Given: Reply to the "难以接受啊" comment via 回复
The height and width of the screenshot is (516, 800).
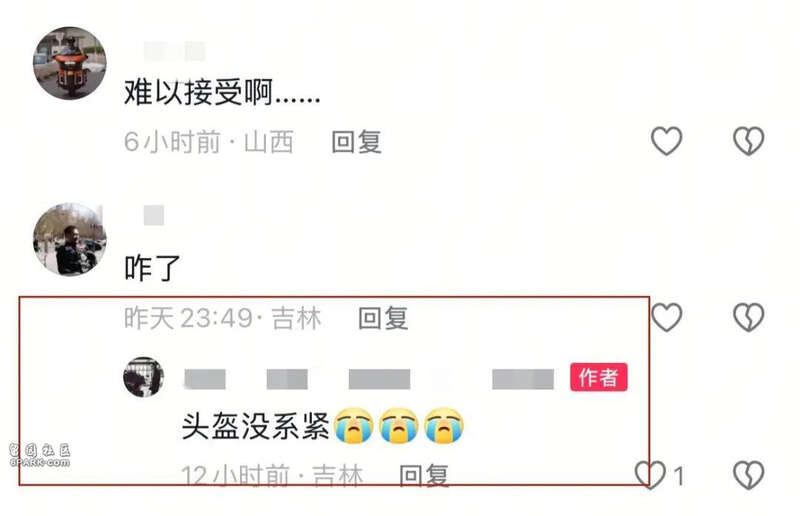Looking at the screenshot, I should point(356,141).
